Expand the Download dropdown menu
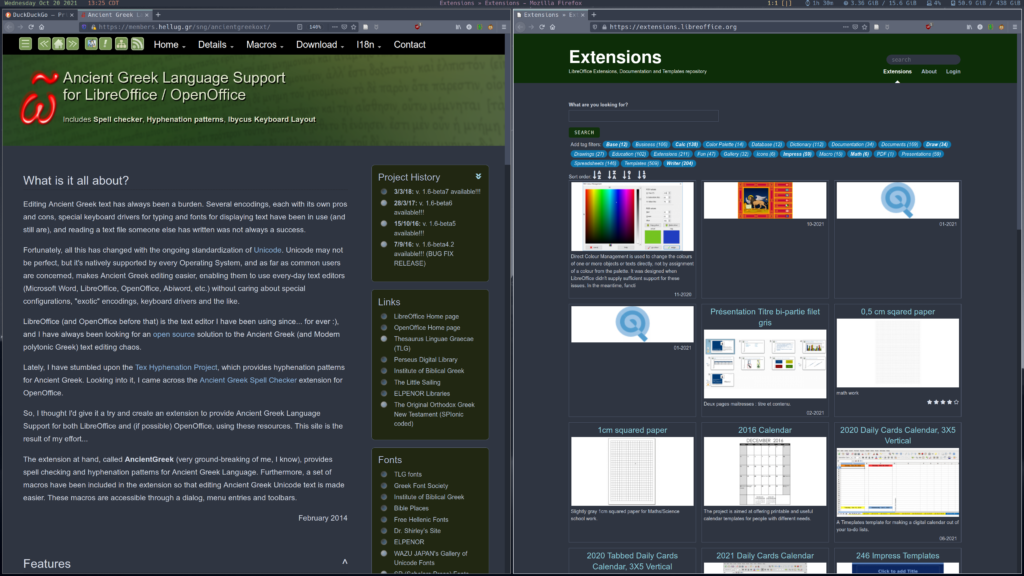This screenshot has width=1024, height=576. click(x=319, y=44)
